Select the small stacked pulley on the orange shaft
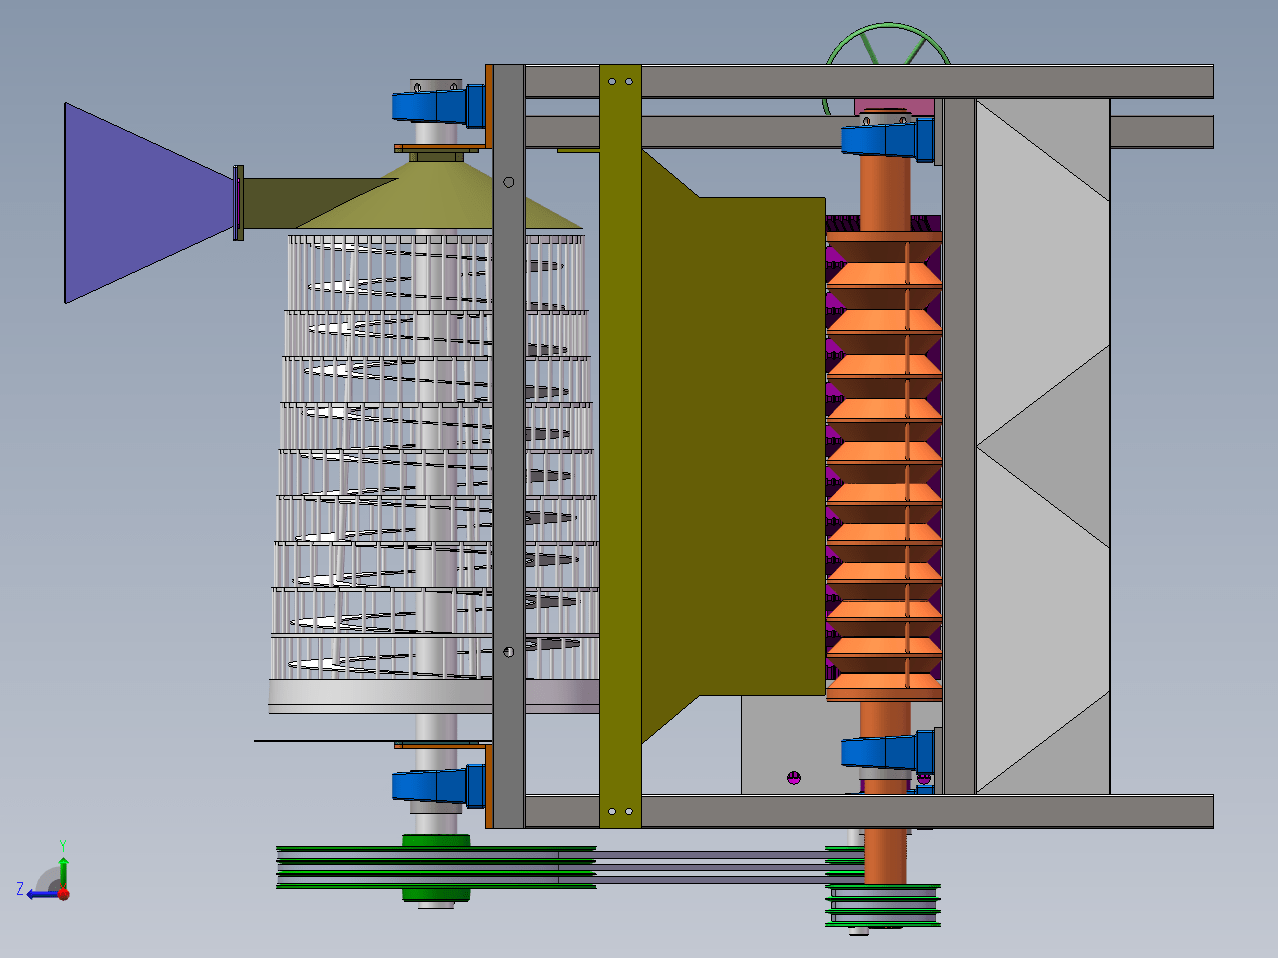 click(x=883, y=905)
